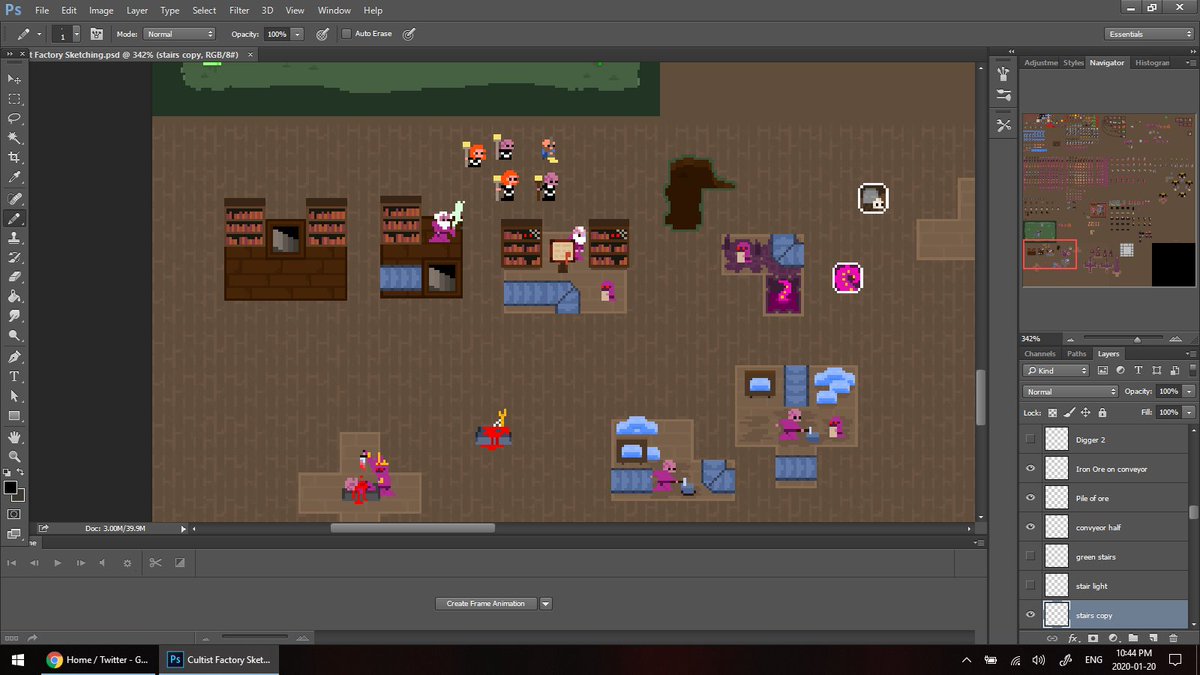
Task: Select the Eyedropper tool
Action: (x=15, y=177)
